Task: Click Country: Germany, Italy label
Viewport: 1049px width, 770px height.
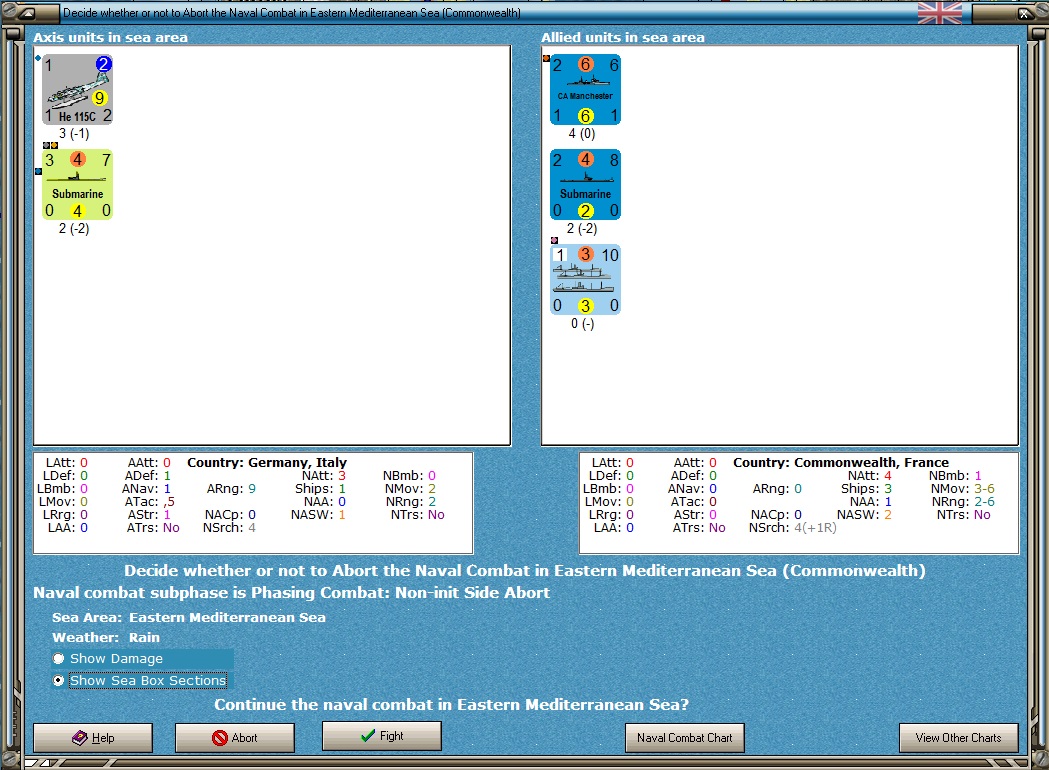Action: [267, 462]
